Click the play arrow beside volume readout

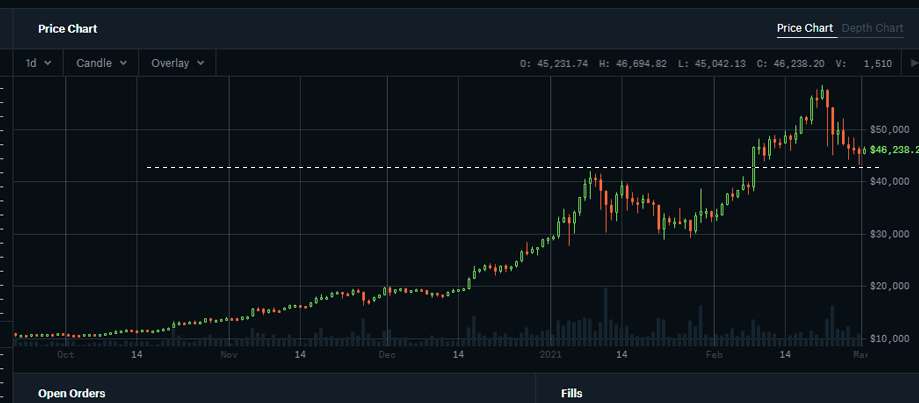[x=913, y=63]
